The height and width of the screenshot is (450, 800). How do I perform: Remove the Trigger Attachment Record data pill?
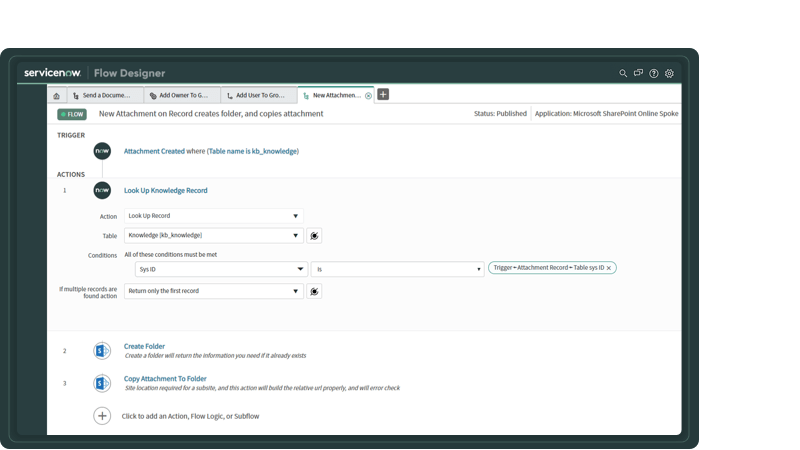click(609, 268)
